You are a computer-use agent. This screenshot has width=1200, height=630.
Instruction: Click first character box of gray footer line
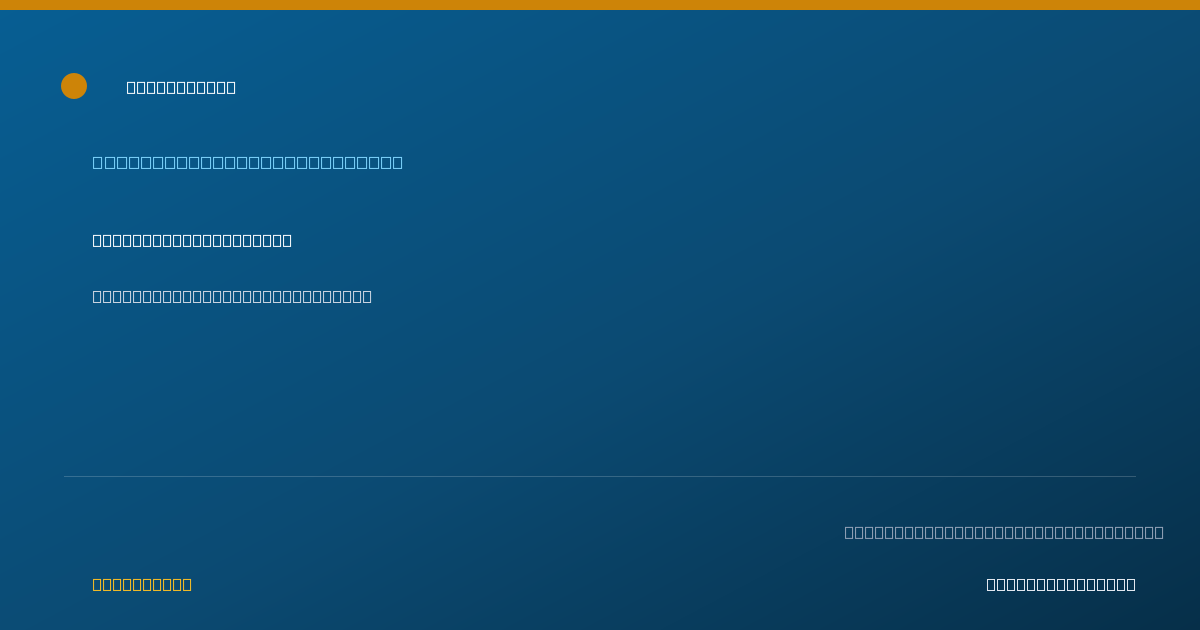click(849, 532)
